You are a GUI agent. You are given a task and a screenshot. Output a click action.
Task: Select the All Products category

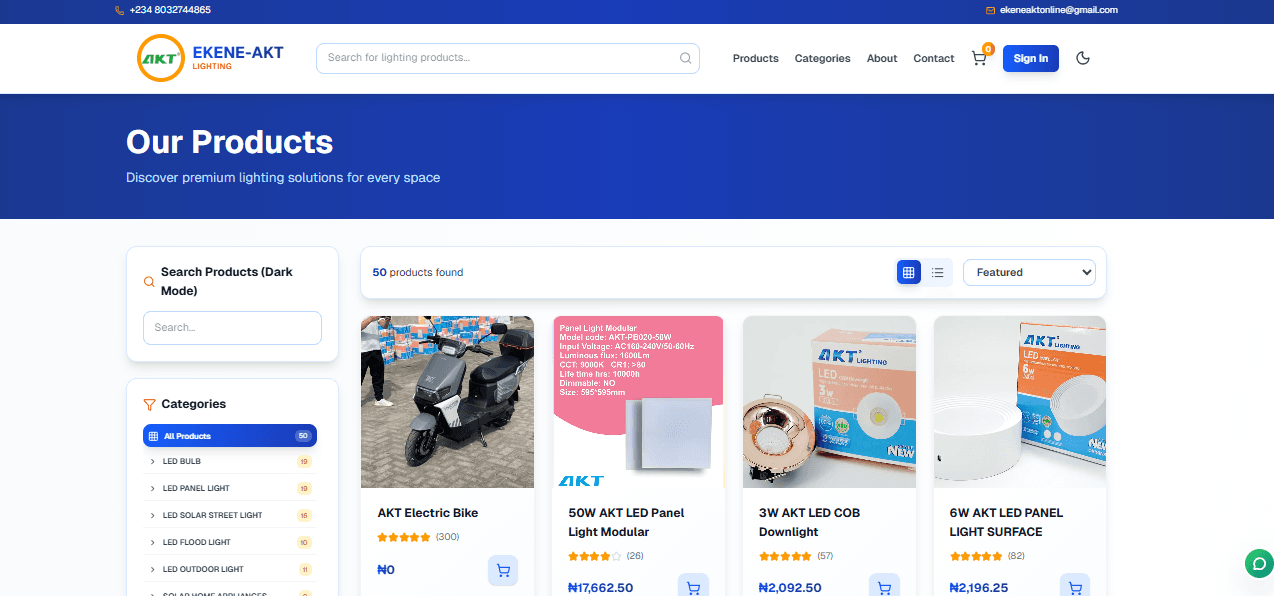click(x=229, y=436)
